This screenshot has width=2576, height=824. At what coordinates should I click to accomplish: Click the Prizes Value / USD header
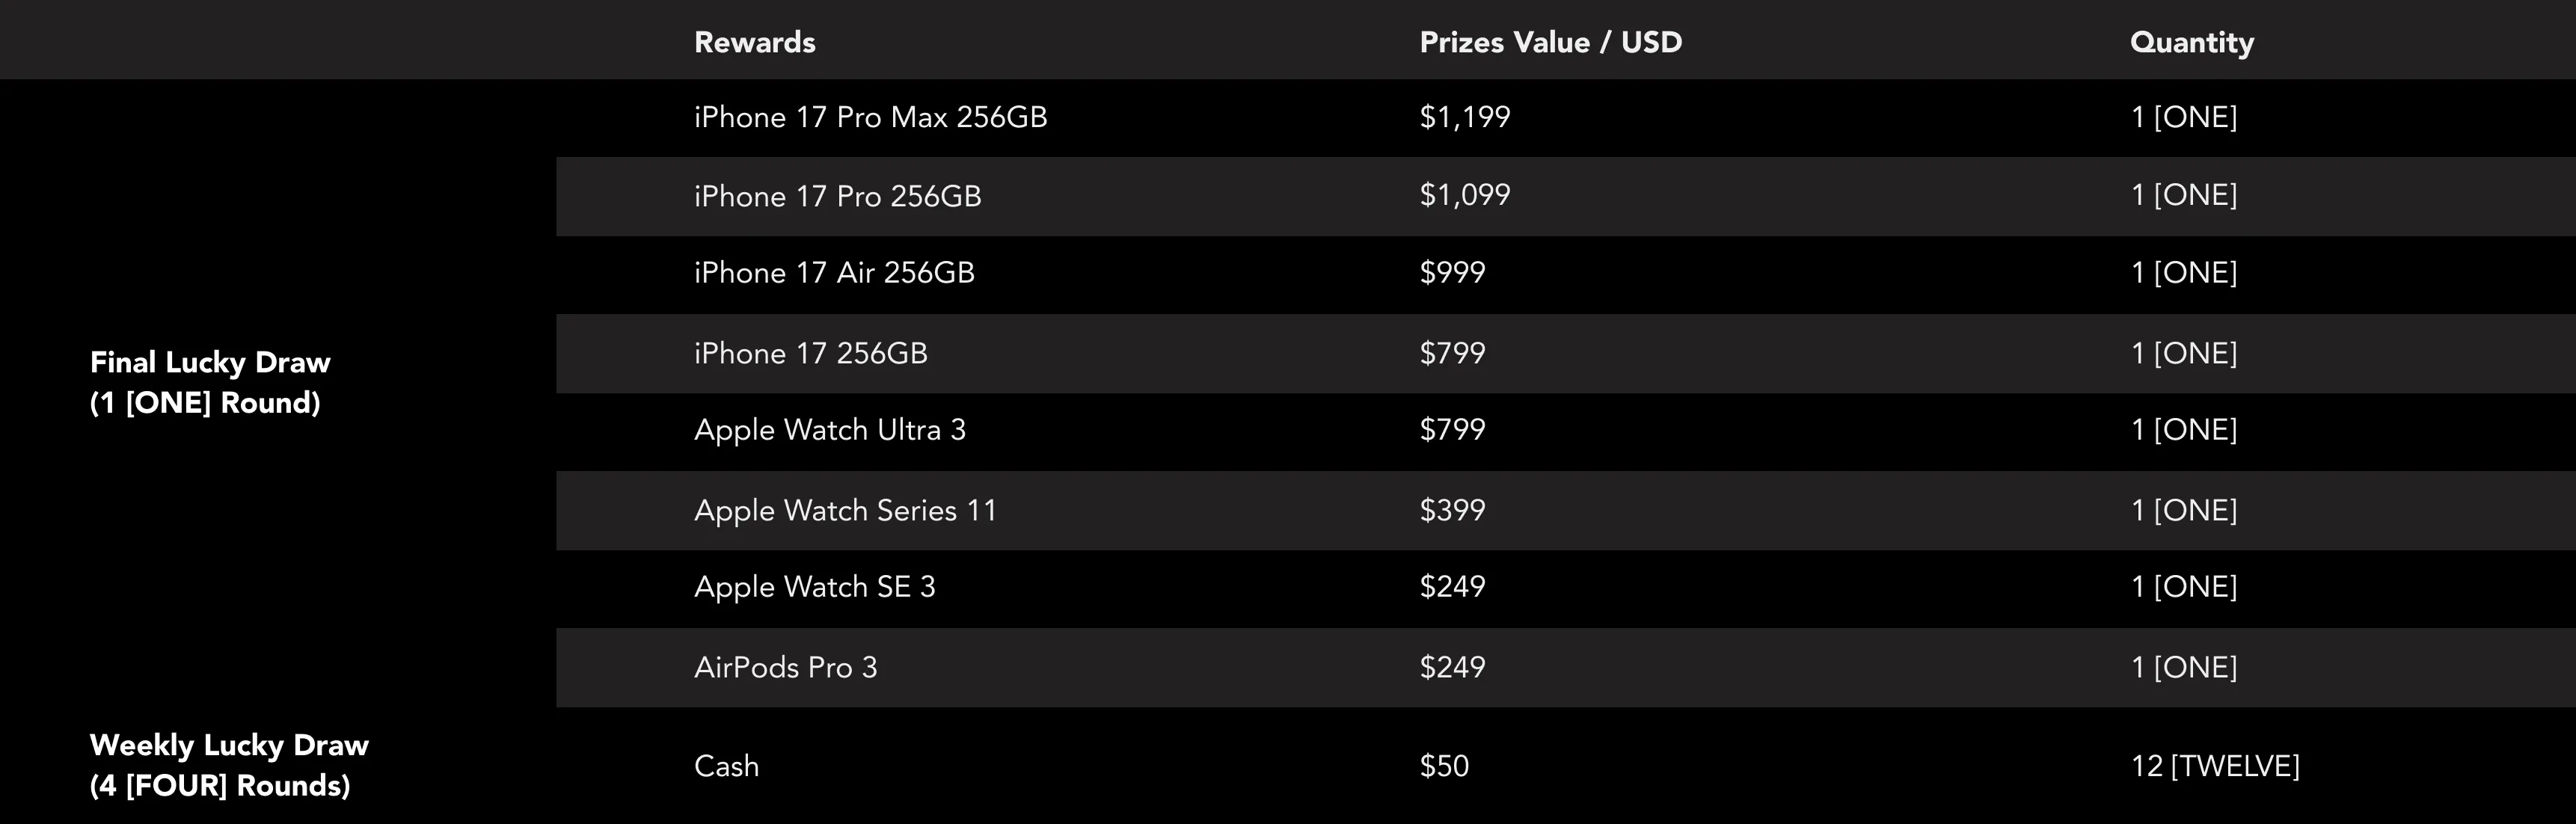[1550, 42]
